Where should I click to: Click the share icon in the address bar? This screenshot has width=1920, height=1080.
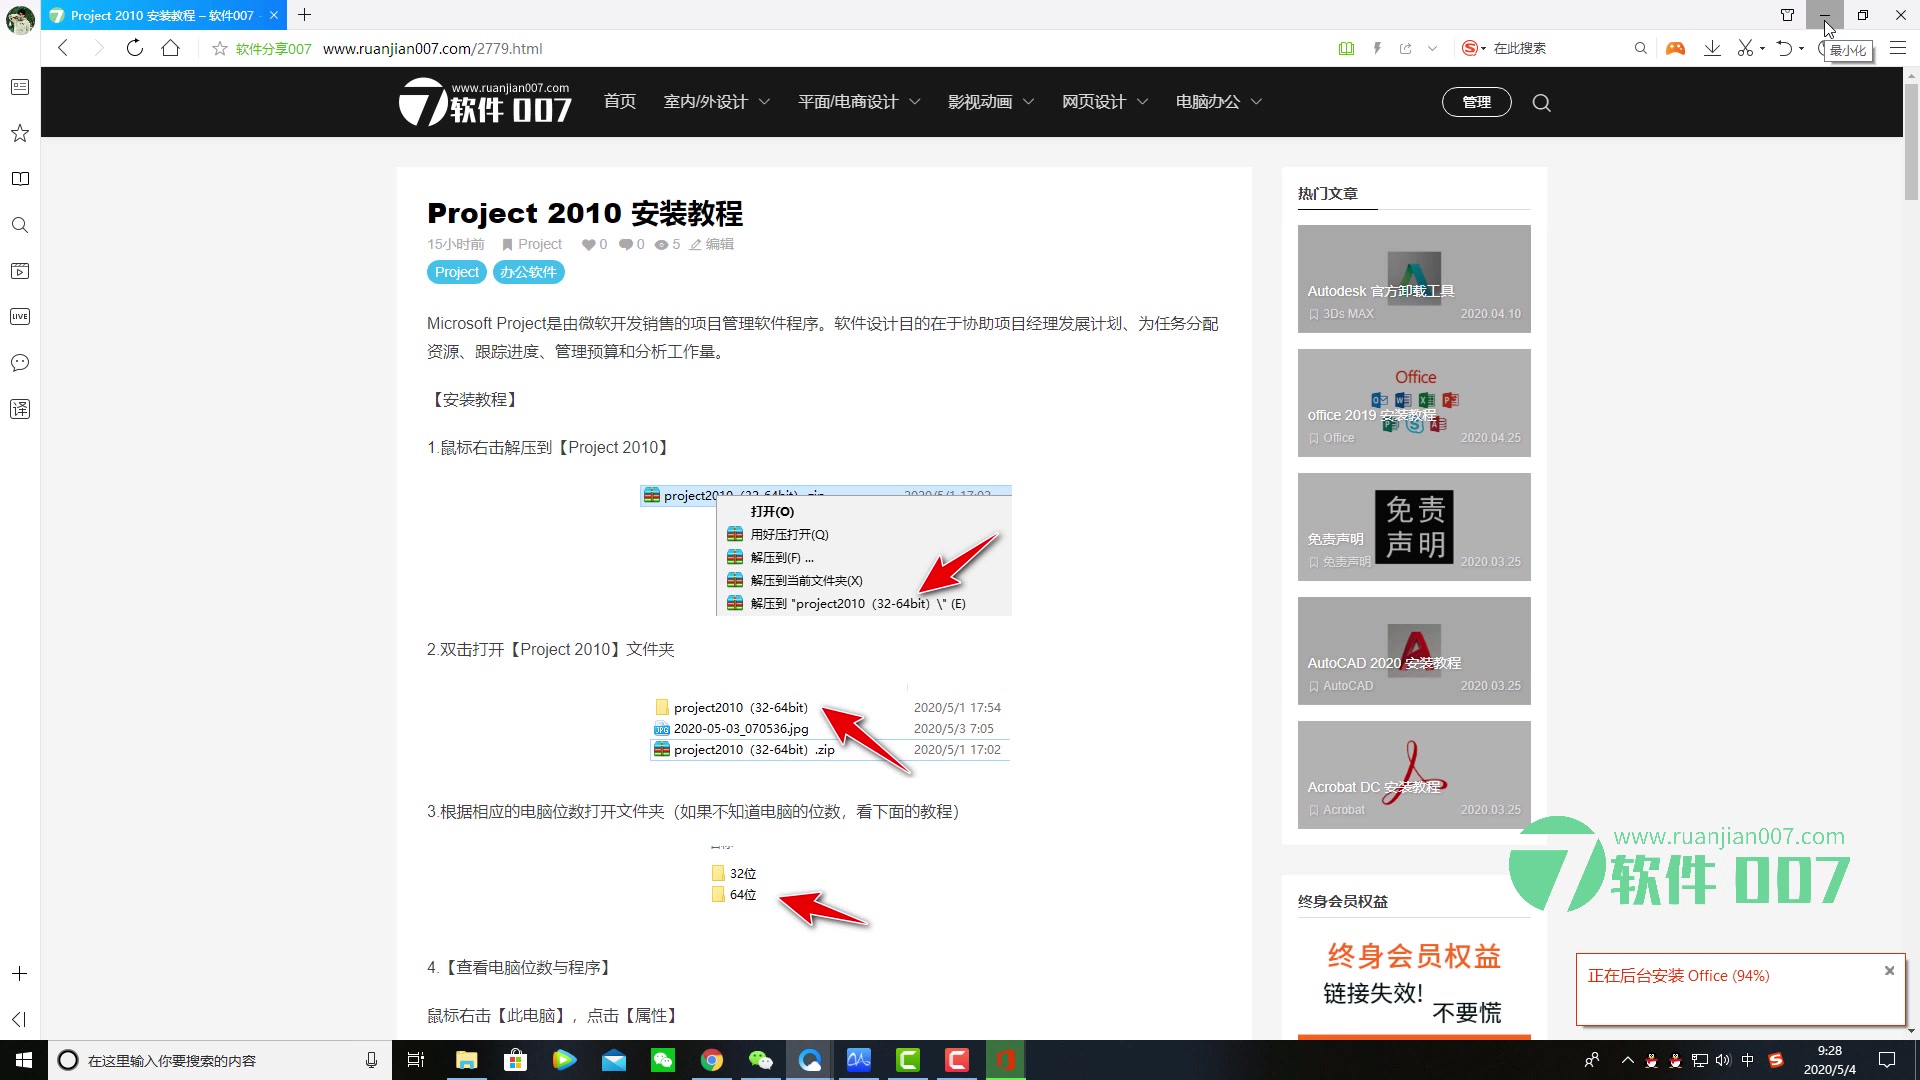tap(1405, 48)
